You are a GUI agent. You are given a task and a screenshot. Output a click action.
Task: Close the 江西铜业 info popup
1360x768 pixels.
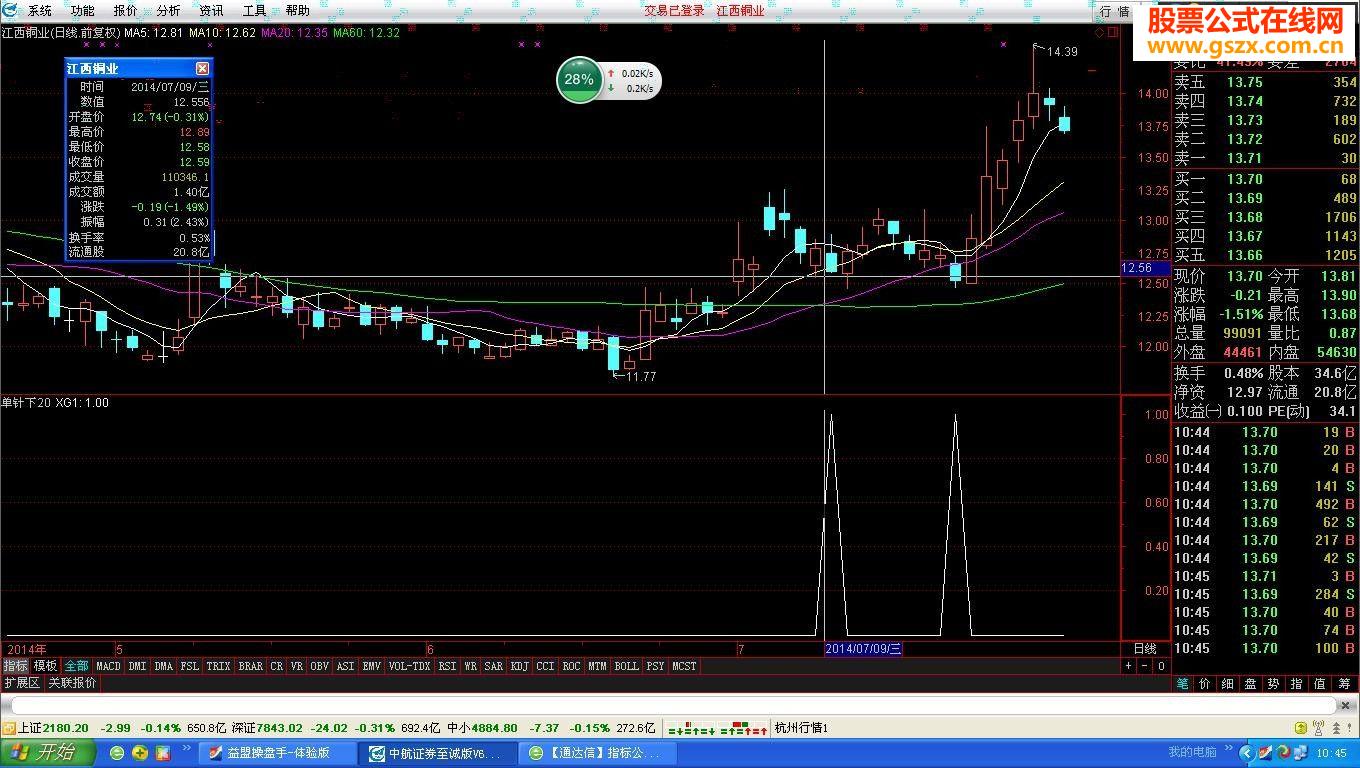click(x=202, y=68)
